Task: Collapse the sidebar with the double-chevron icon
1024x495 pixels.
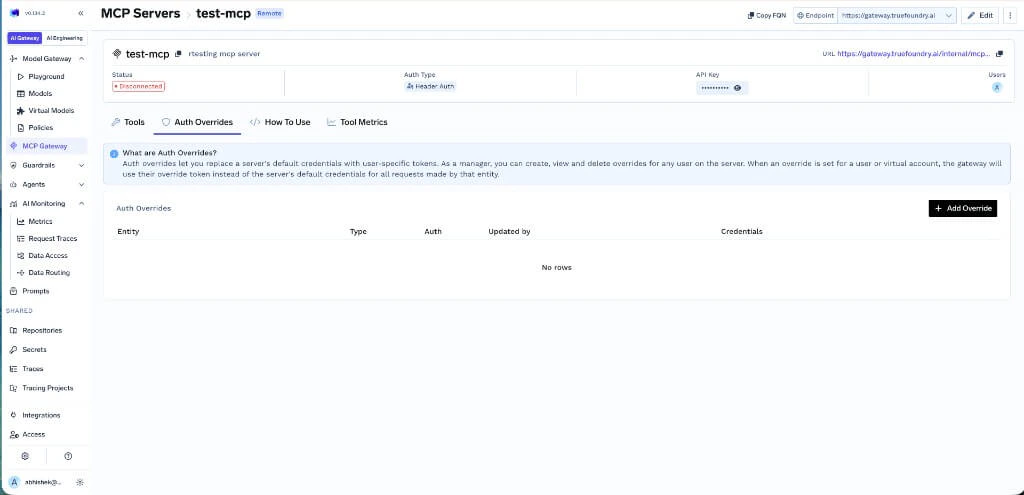Action: point(80,13)
